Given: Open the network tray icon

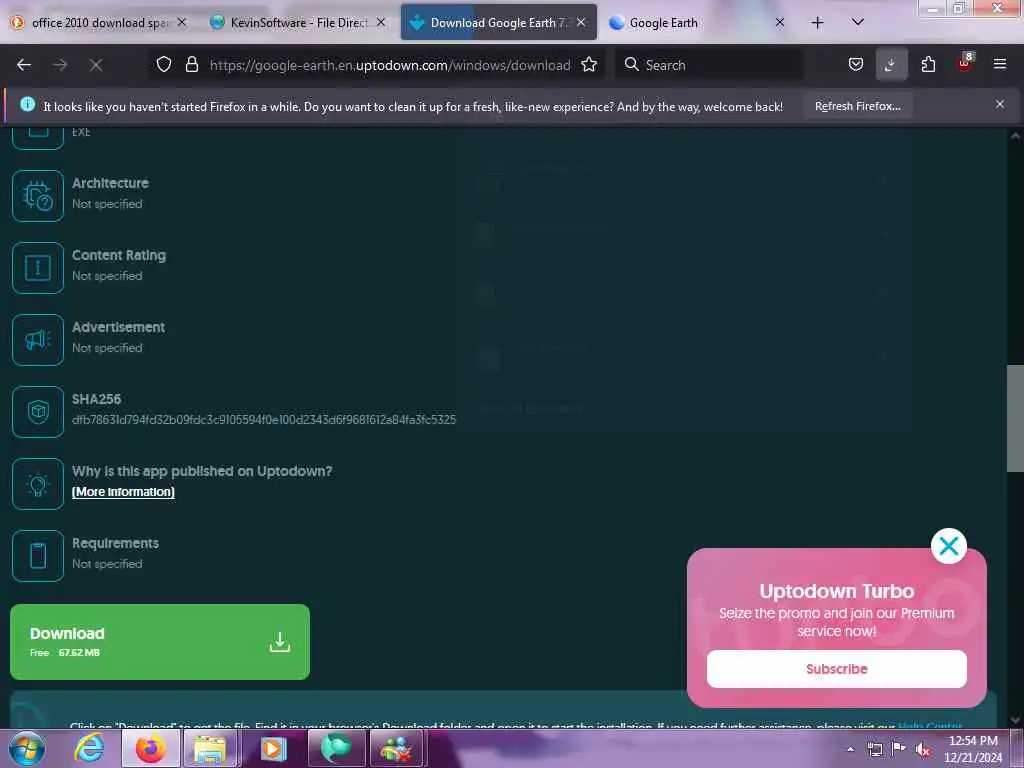Looking at the screenshot, I should [x=874, y=749].
